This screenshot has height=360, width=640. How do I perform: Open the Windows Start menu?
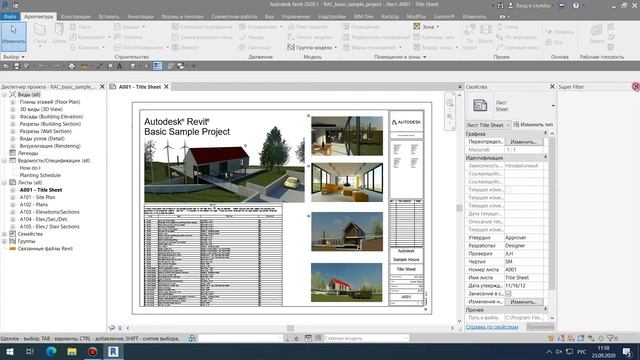coord(9,351)
